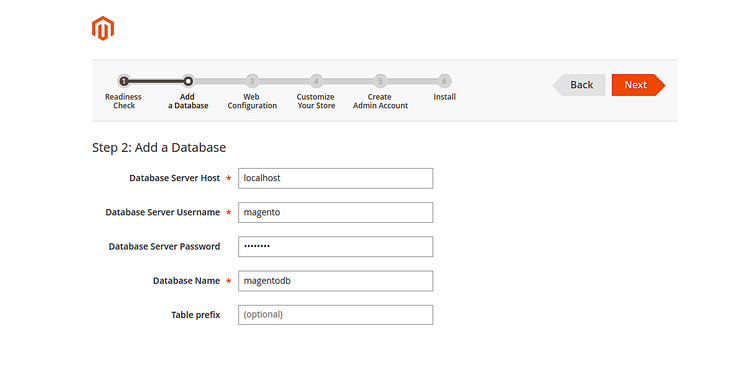This screenshot has height=384, width=750.
Task: Click the Add a Database step label
Action: (x=188, y=101)
